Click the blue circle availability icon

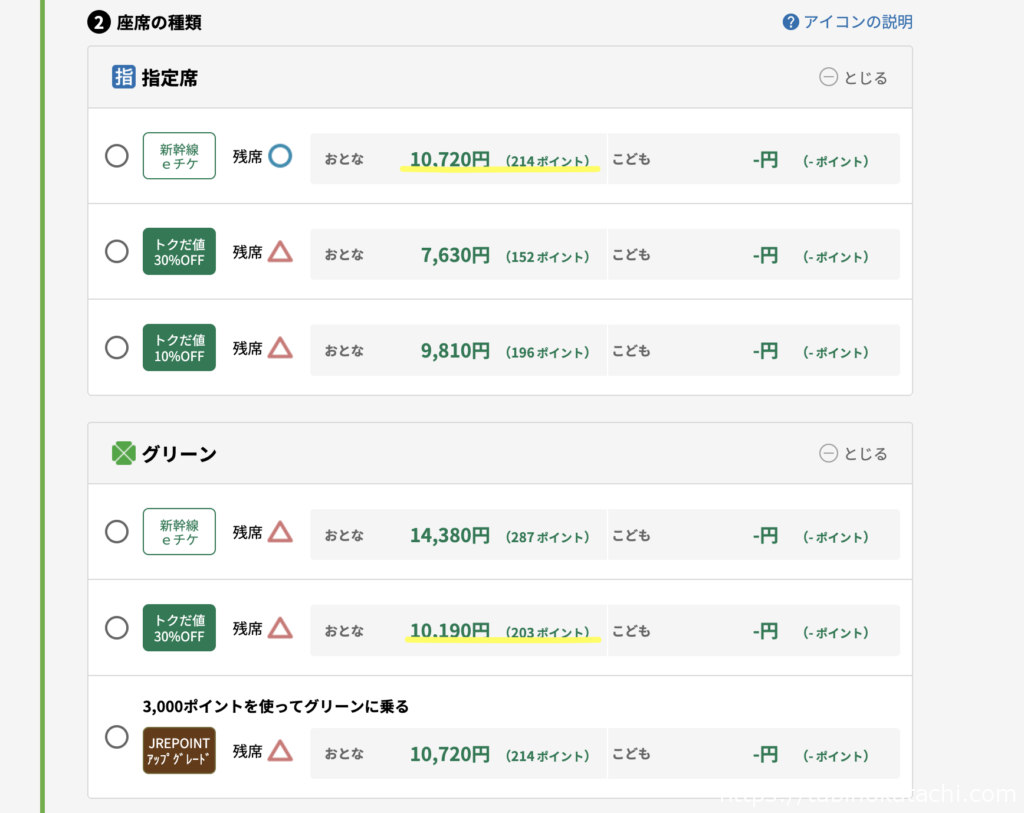click(x=280, y=156)
